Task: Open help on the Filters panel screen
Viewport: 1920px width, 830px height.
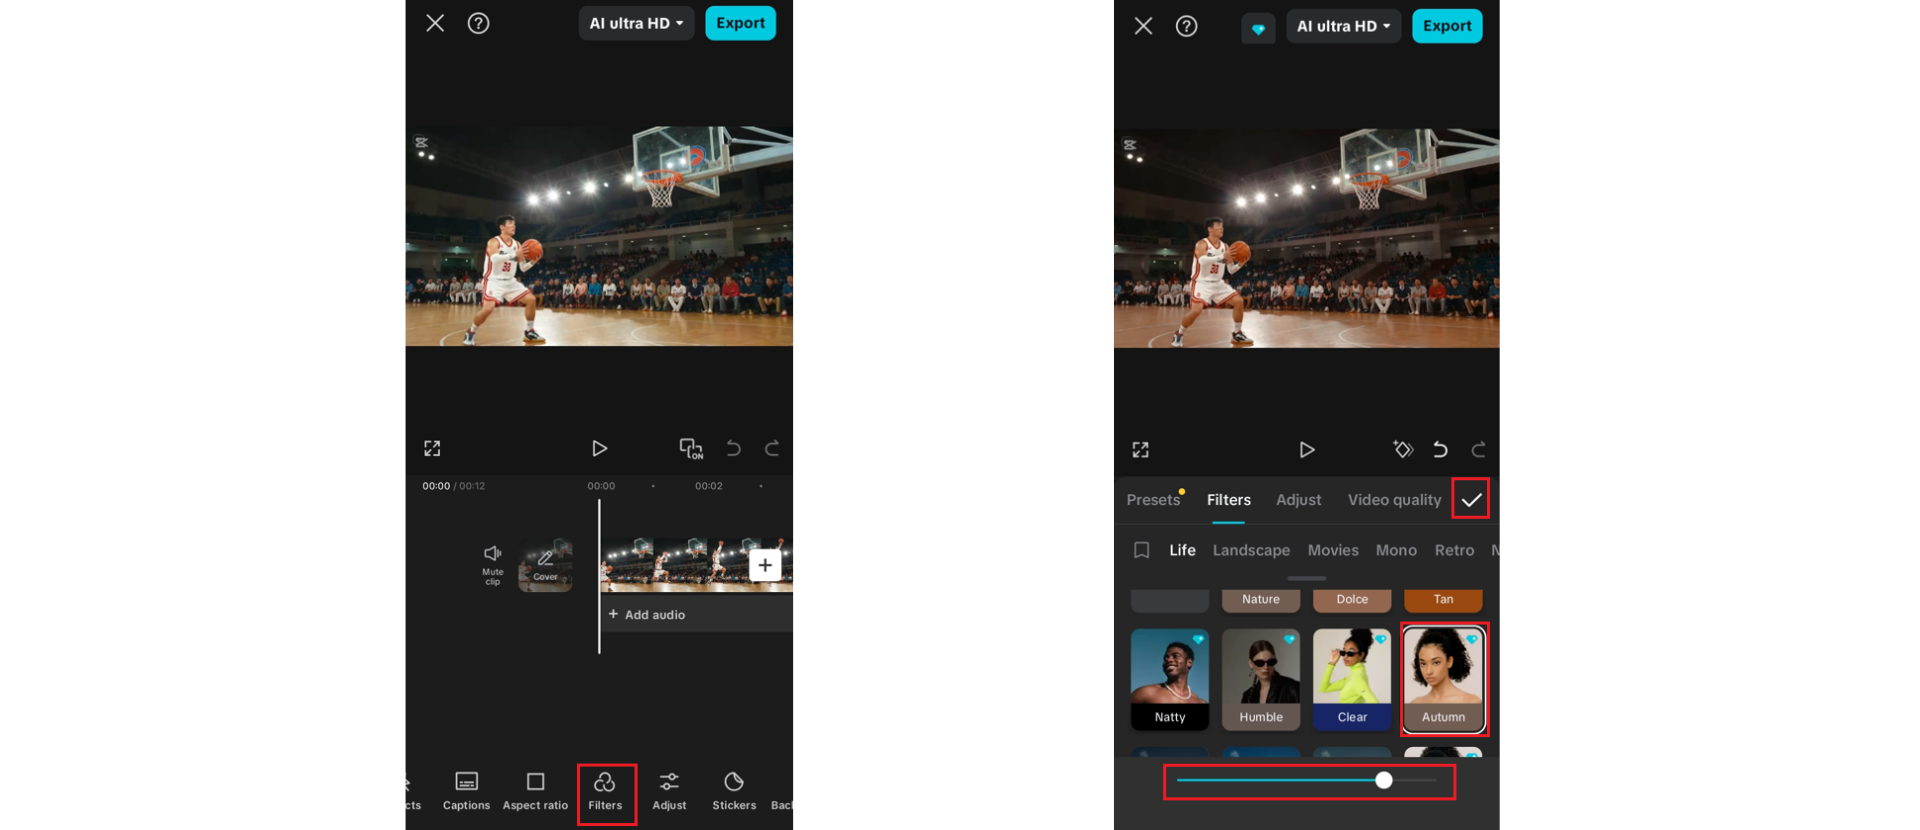Action: click(1186, 26)
